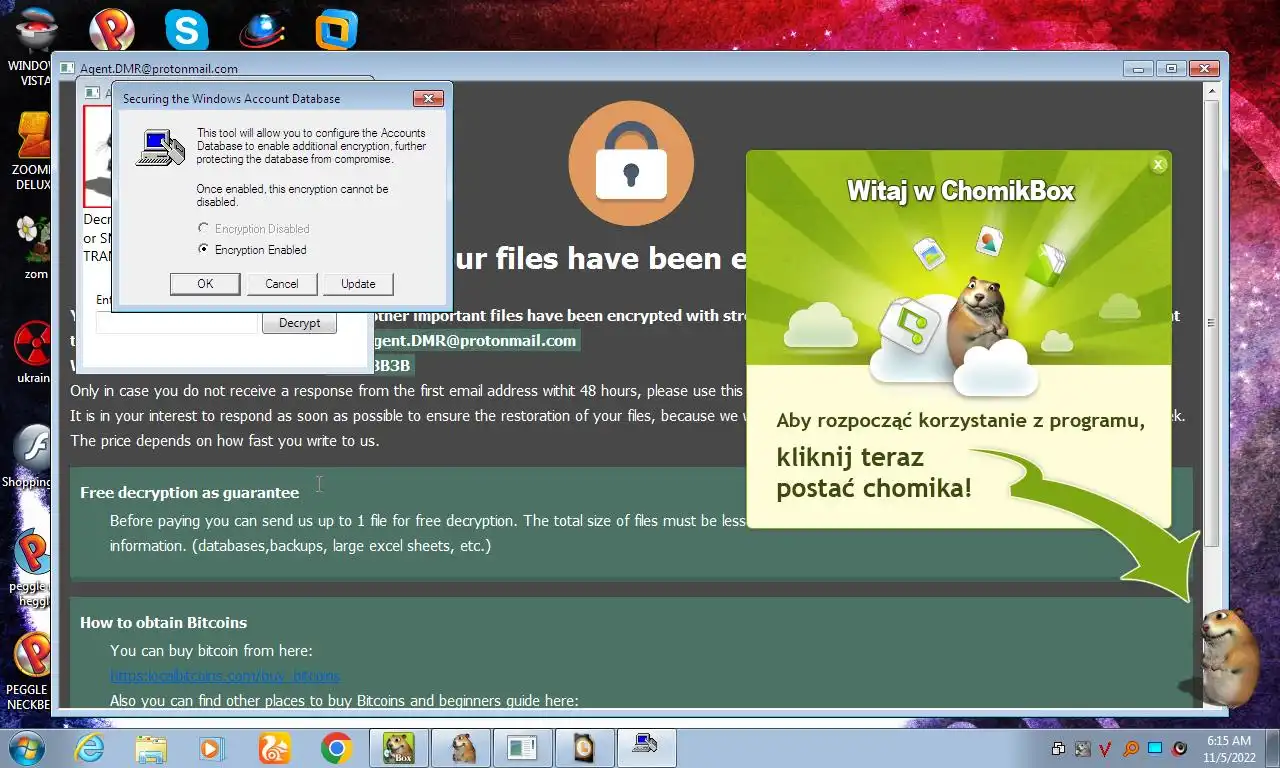Open the ukraine radiation desktop icon
1280x768 pixels.
pos(34,352)
